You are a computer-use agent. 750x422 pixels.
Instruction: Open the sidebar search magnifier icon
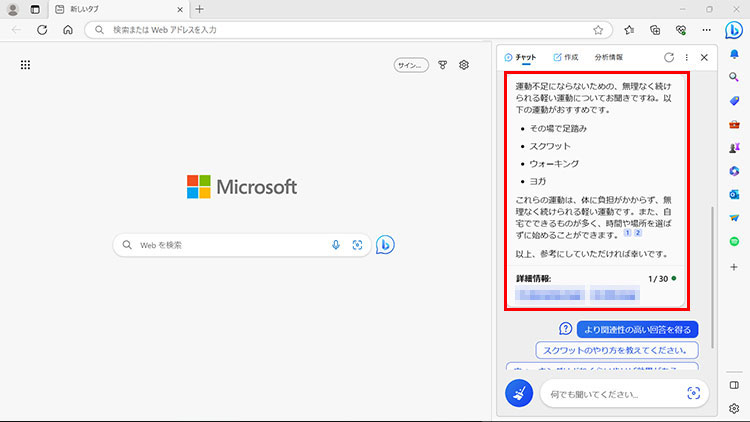[x=734, y=77]
